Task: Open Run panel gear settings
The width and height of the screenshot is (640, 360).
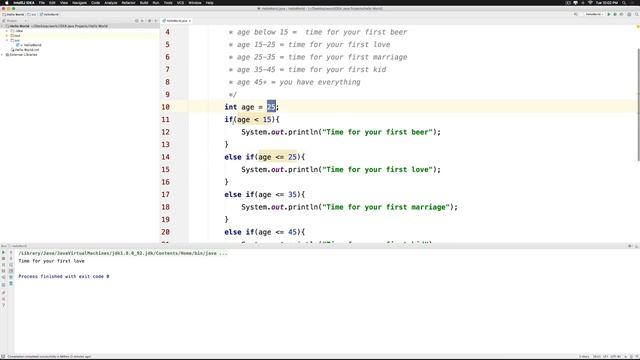Action: point(630,246)
